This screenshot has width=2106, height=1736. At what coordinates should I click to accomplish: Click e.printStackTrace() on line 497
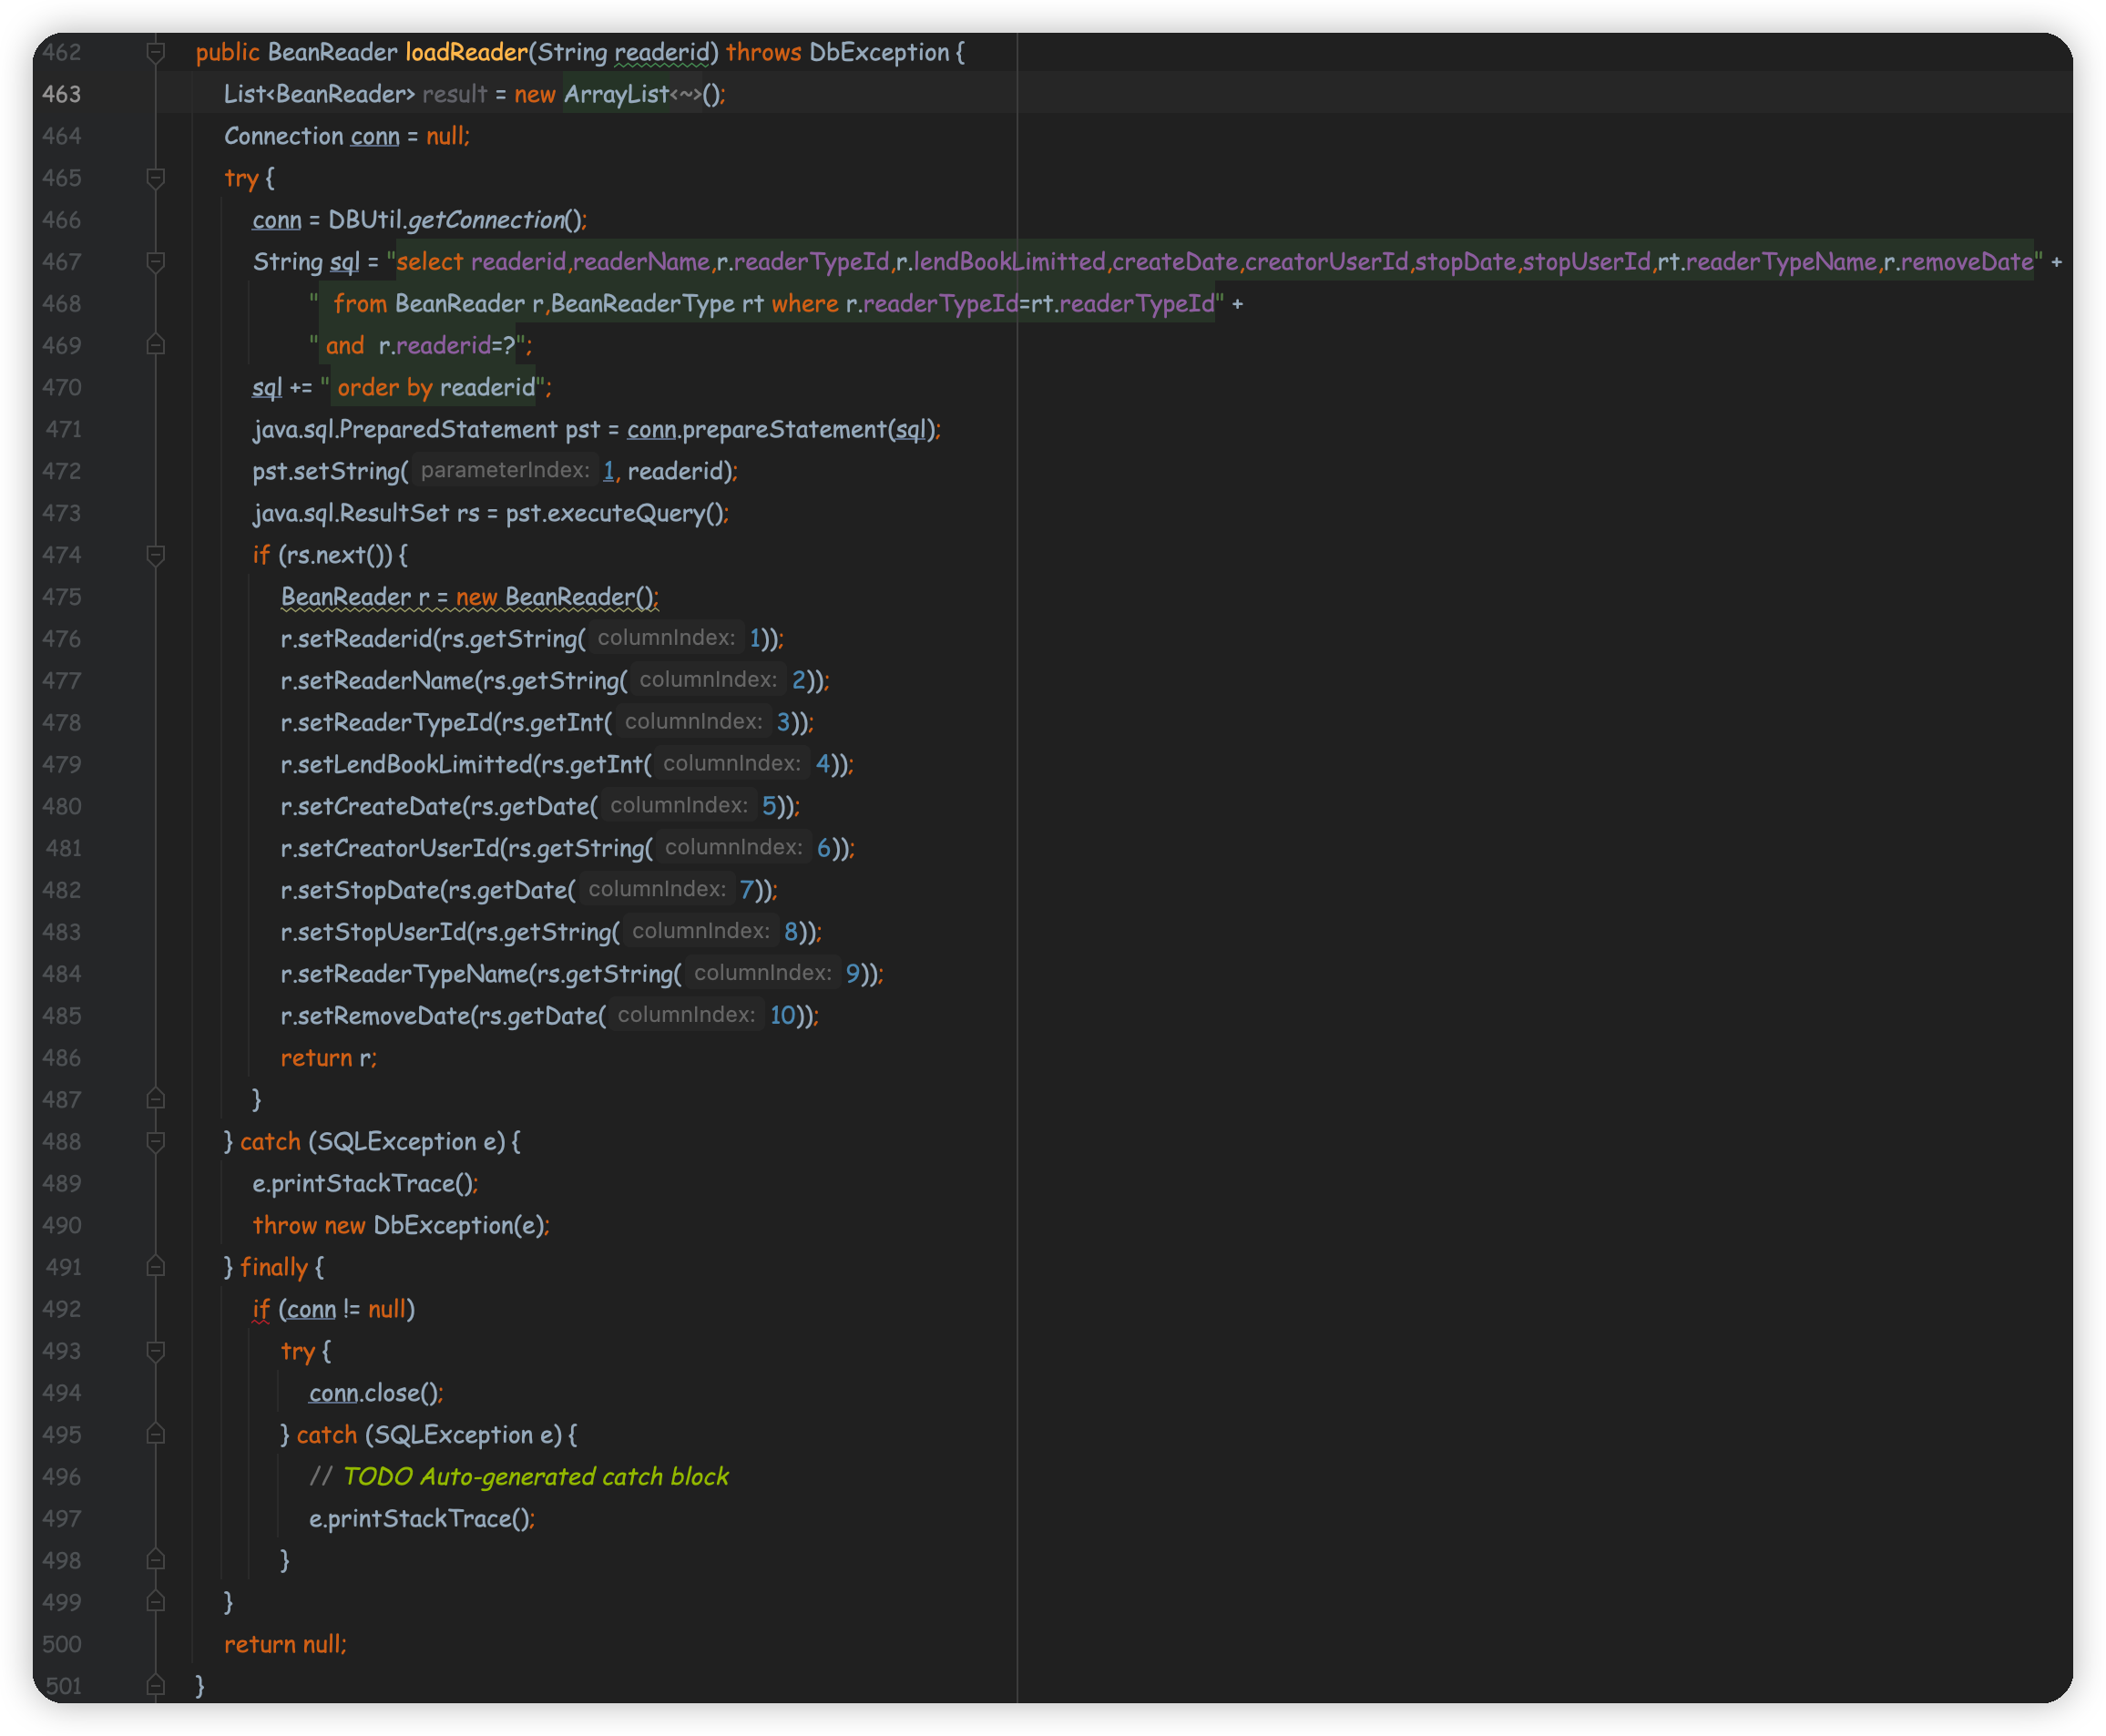tap(422, 1520)
